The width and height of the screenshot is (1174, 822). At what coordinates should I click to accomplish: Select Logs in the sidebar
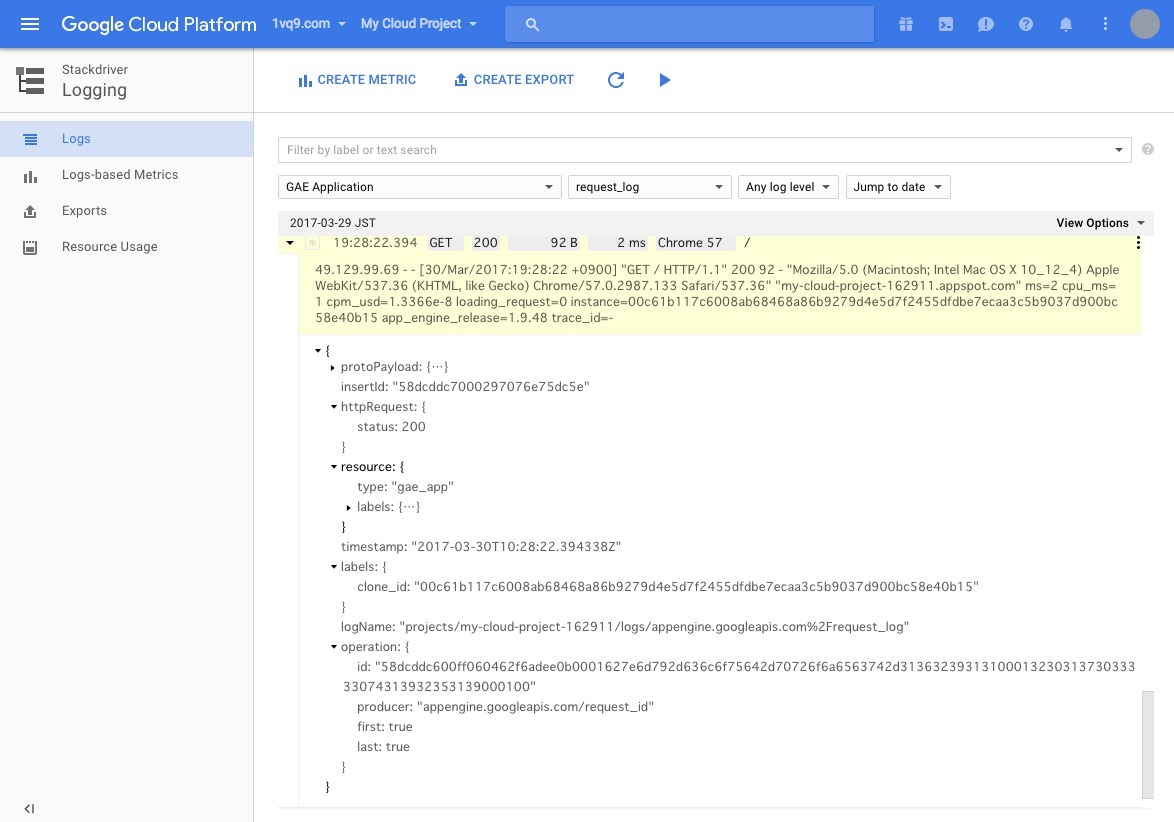click(x=127, y=138)
